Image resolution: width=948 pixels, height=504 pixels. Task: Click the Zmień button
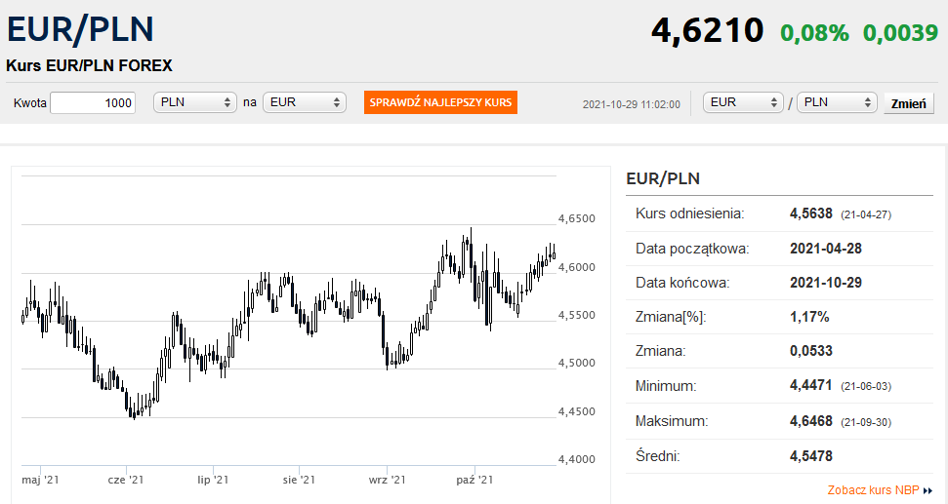coord(908,103)
